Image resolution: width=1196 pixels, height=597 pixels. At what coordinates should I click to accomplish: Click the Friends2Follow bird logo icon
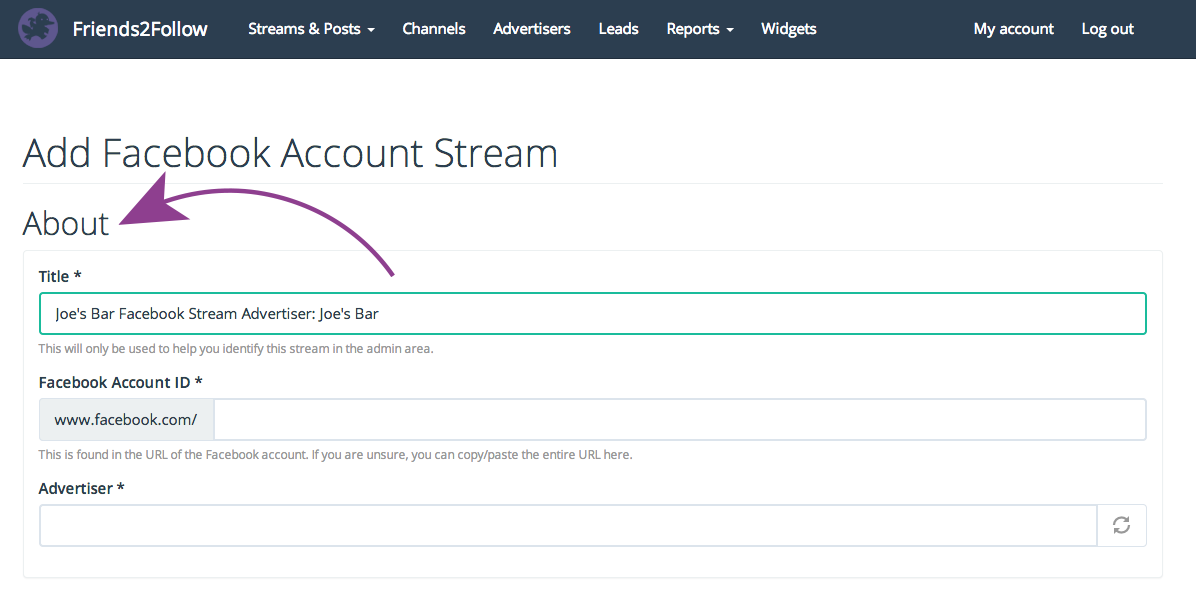(37, 28)
